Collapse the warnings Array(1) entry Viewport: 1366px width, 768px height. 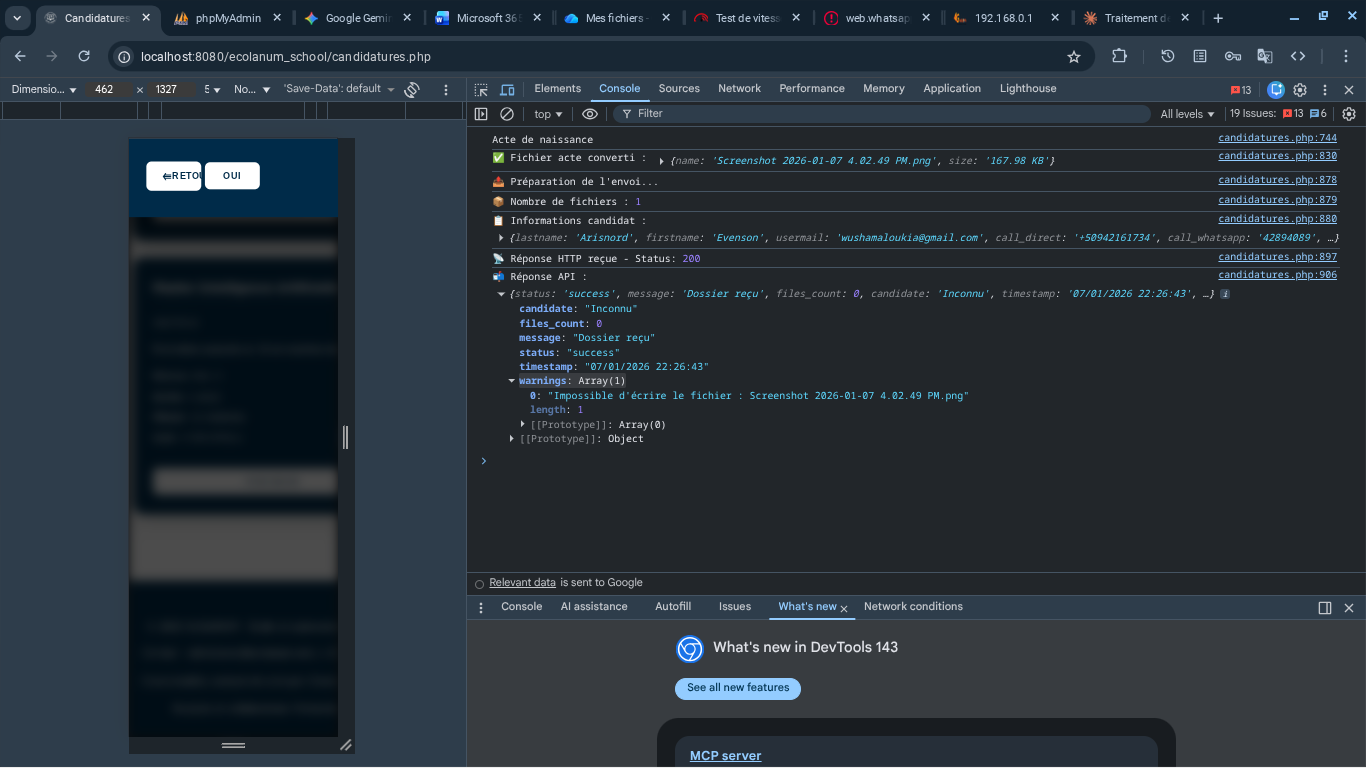pyautogui.click(x=512, y=381)
